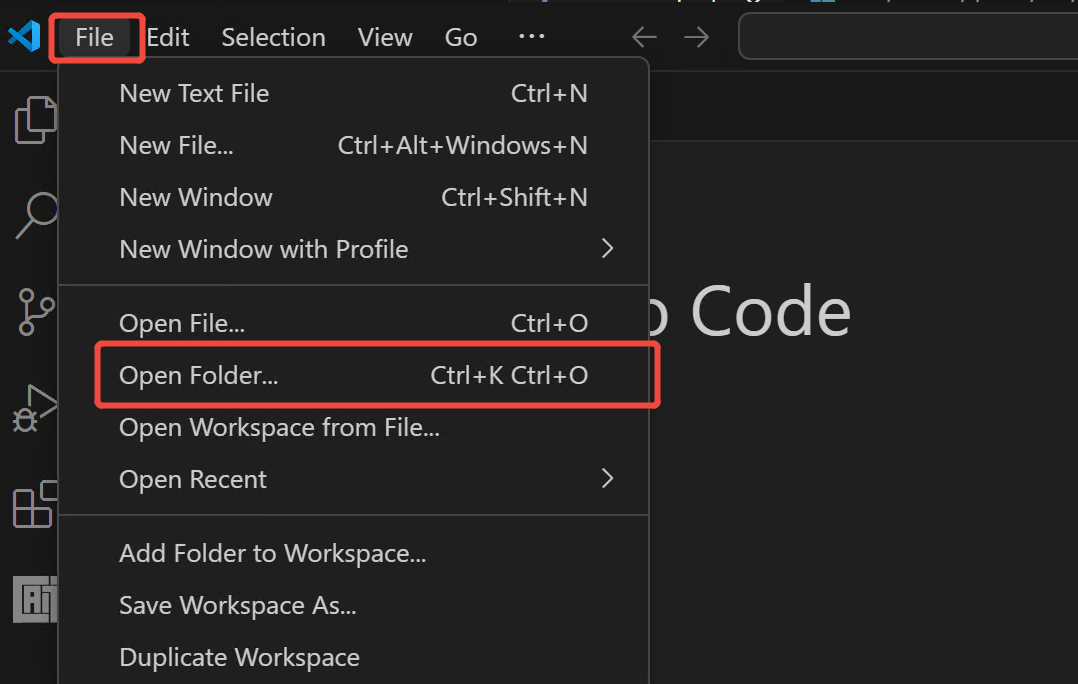Open the Extensions view icon
Image resolution: width=1078 pixels, height=684 pixels.
click(36, 503)
